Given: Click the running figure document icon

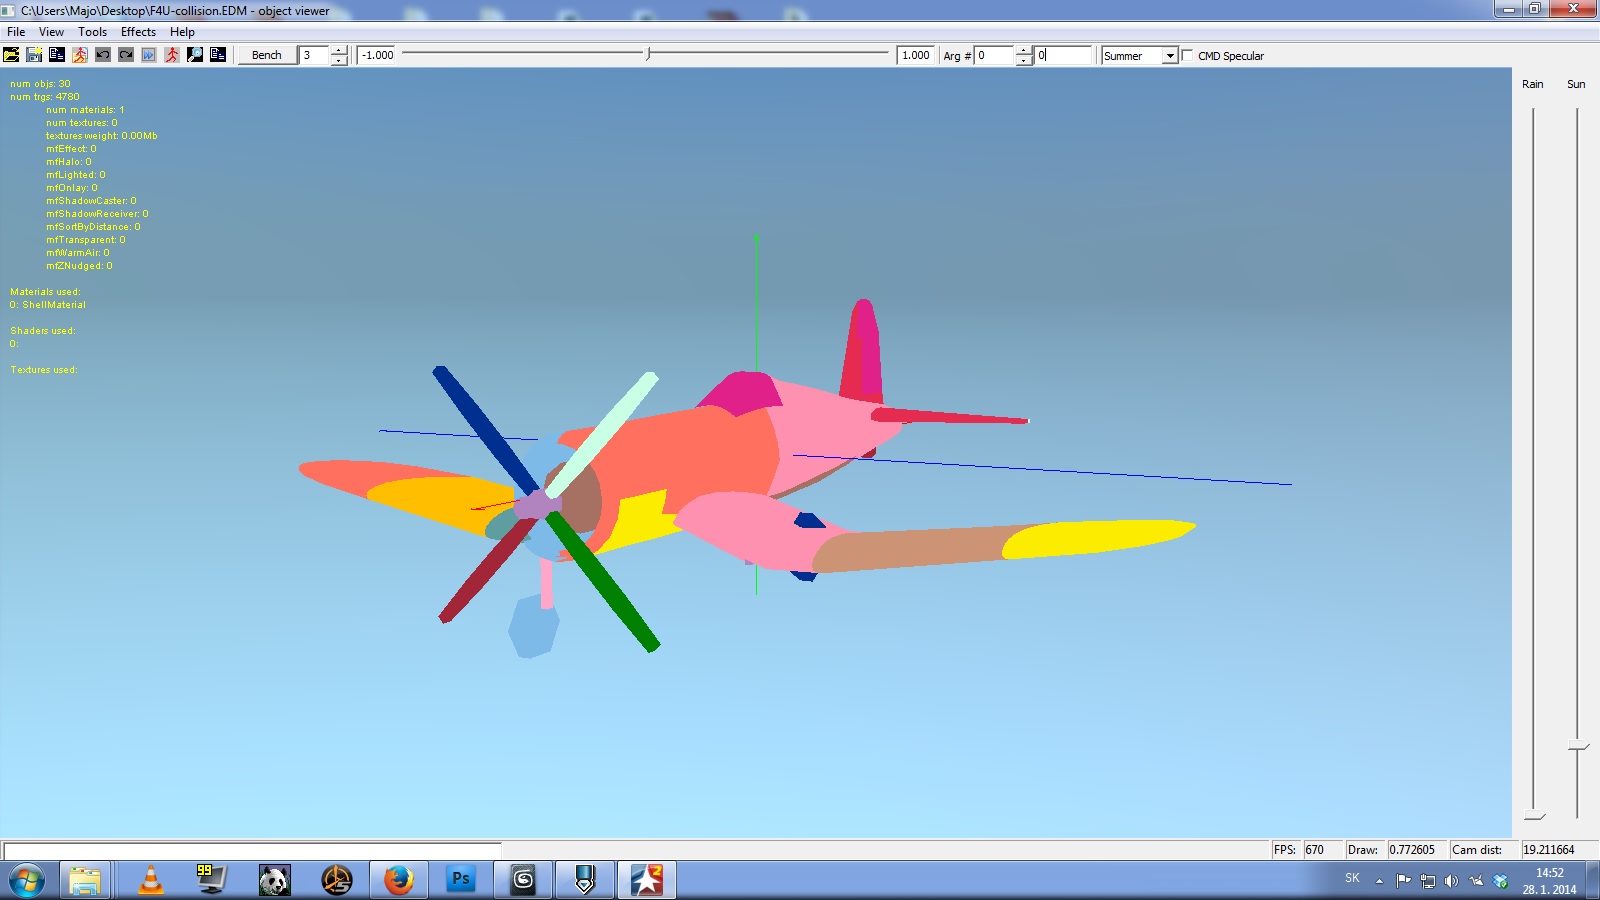Looking at the screenshot, I should click(80, 55).
